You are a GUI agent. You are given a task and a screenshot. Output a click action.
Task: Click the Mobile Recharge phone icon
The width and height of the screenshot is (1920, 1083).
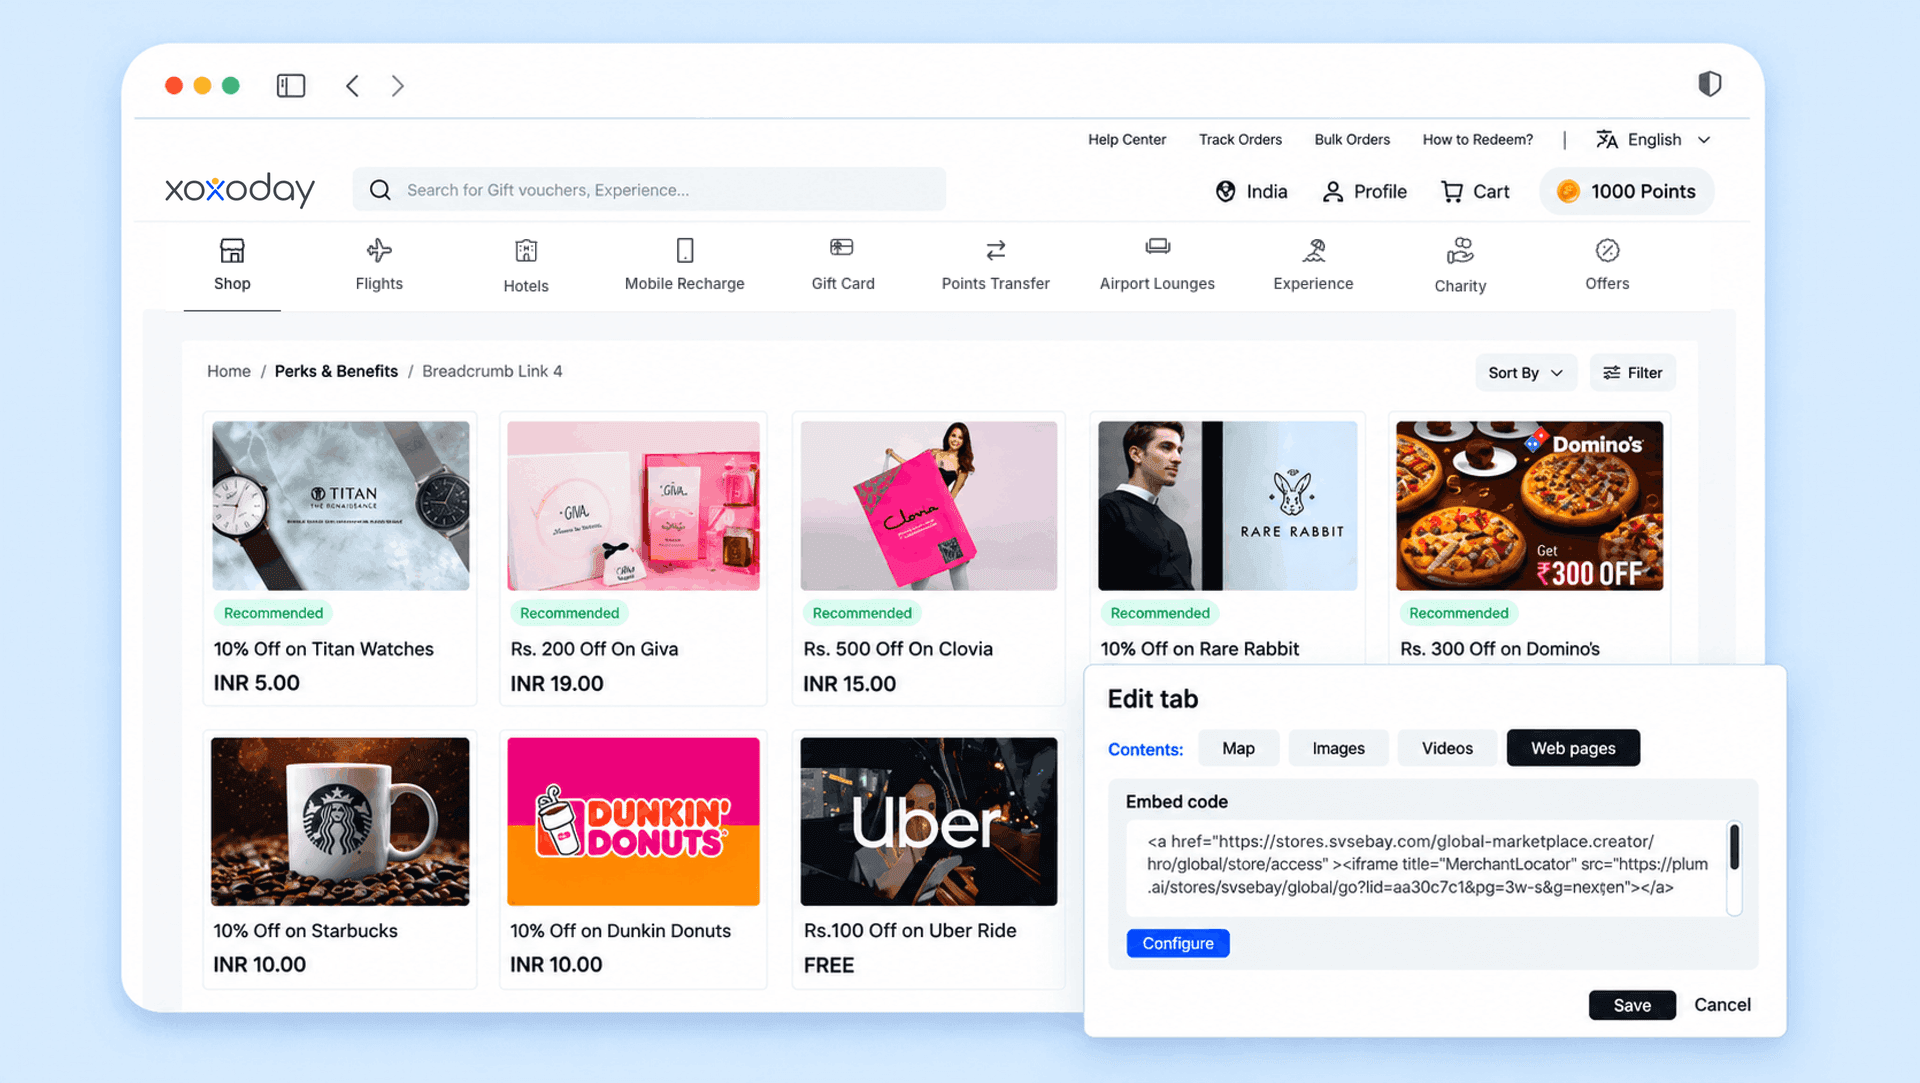685,250
